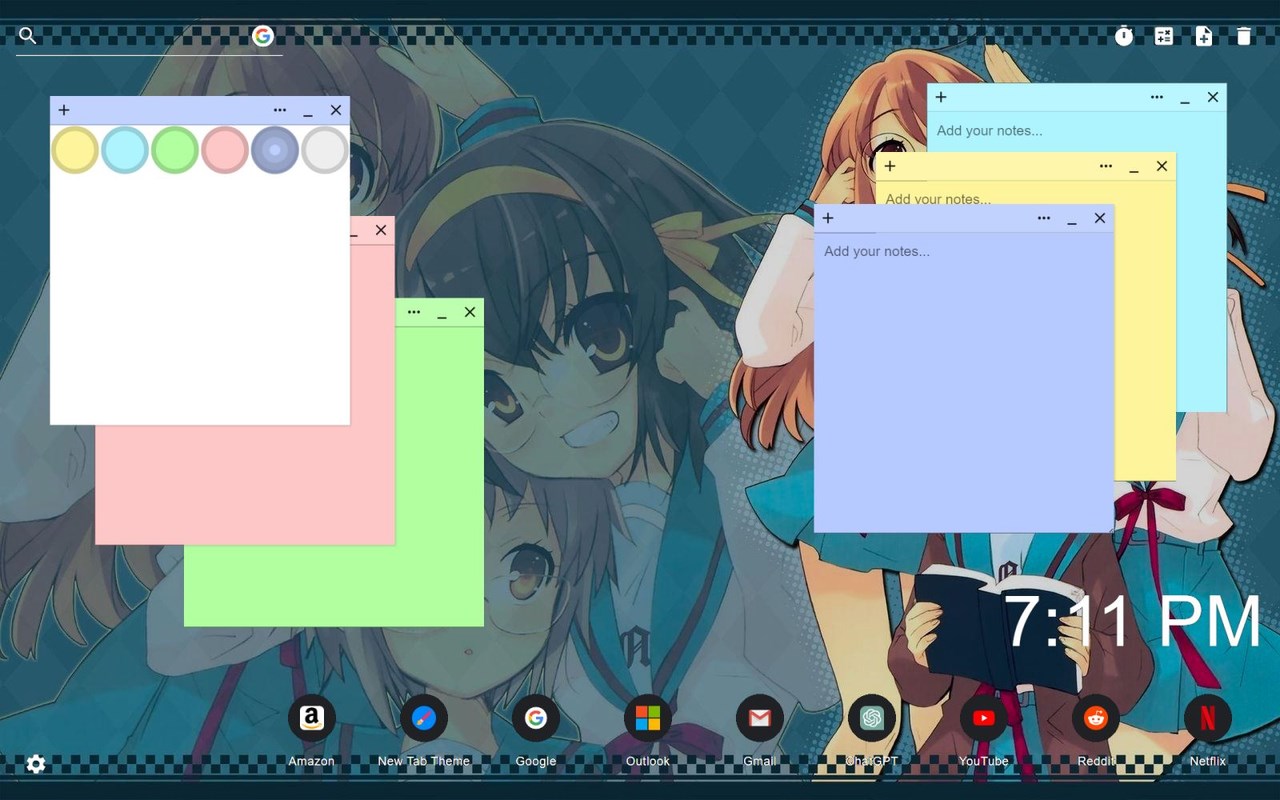Minimize the cyan sticky note

1185,99
